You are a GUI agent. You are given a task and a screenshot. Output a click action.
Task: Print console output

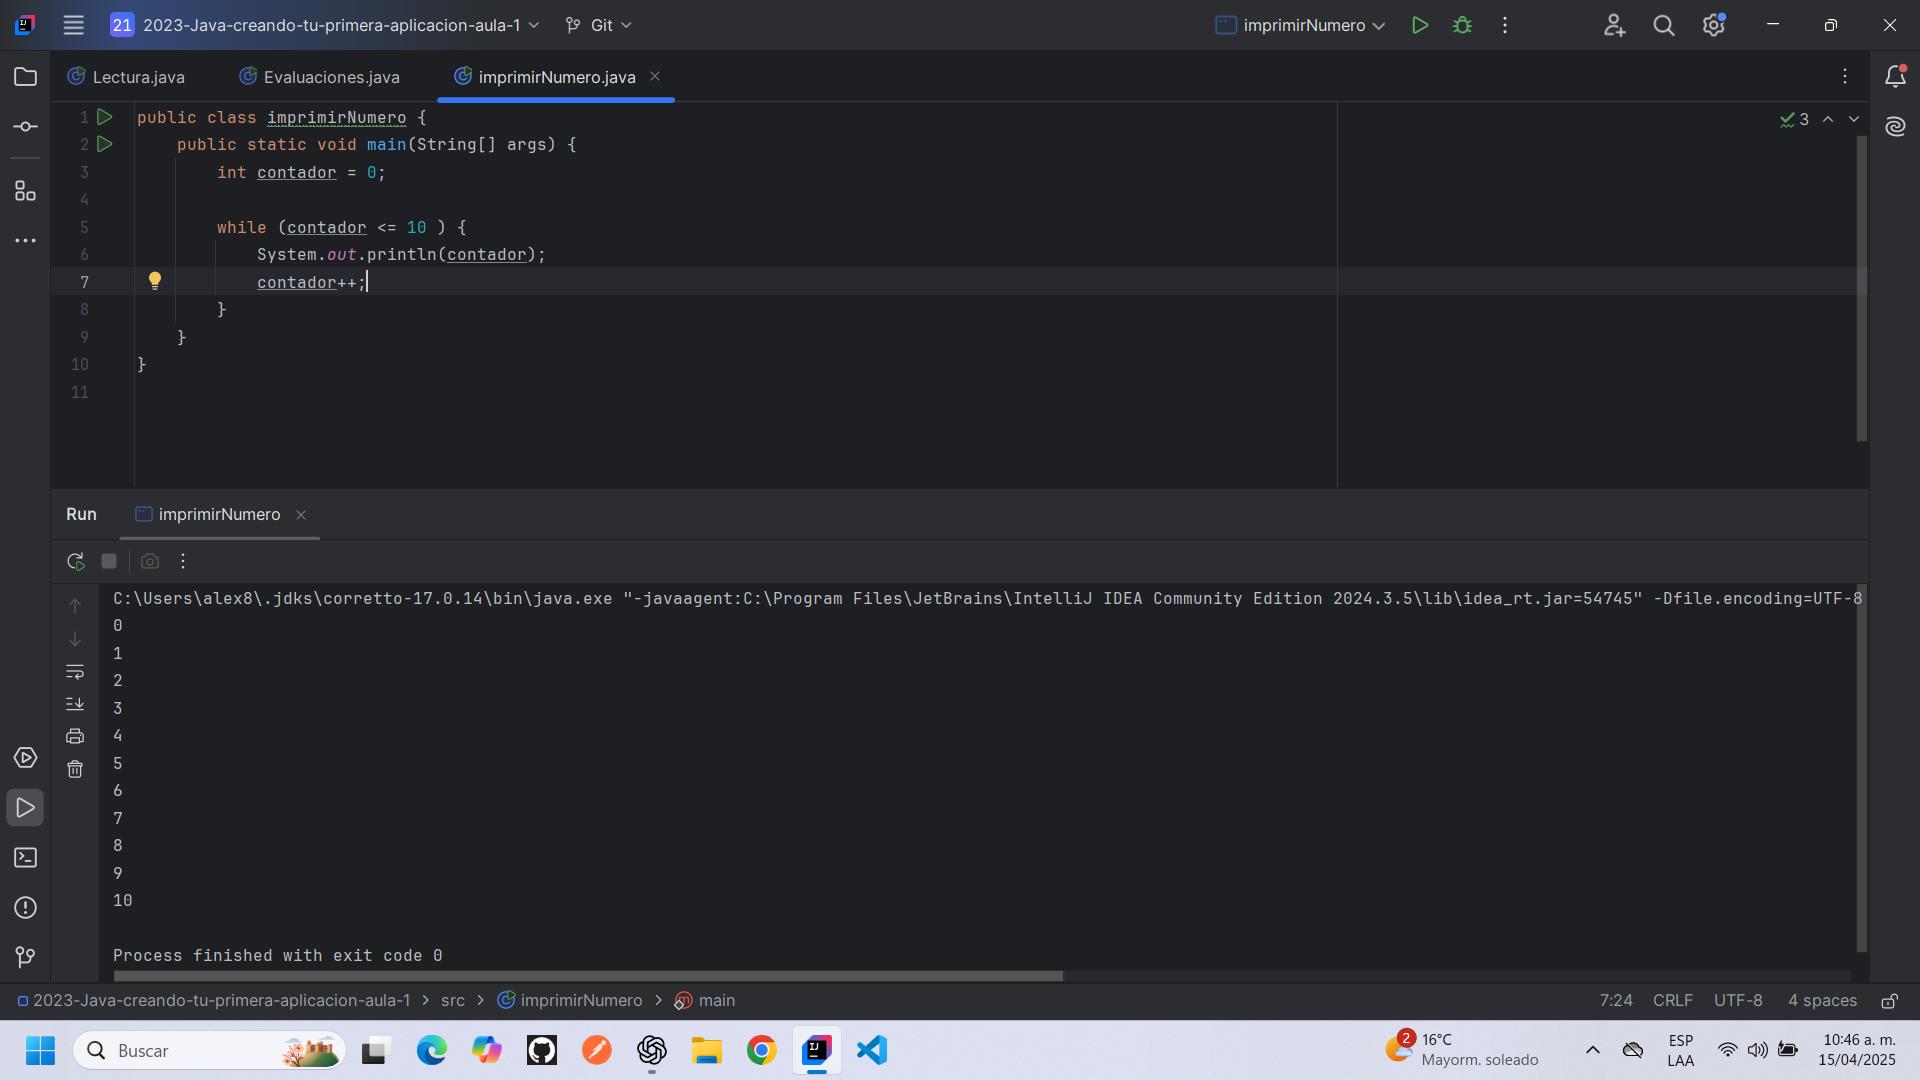tap(75, 736)
